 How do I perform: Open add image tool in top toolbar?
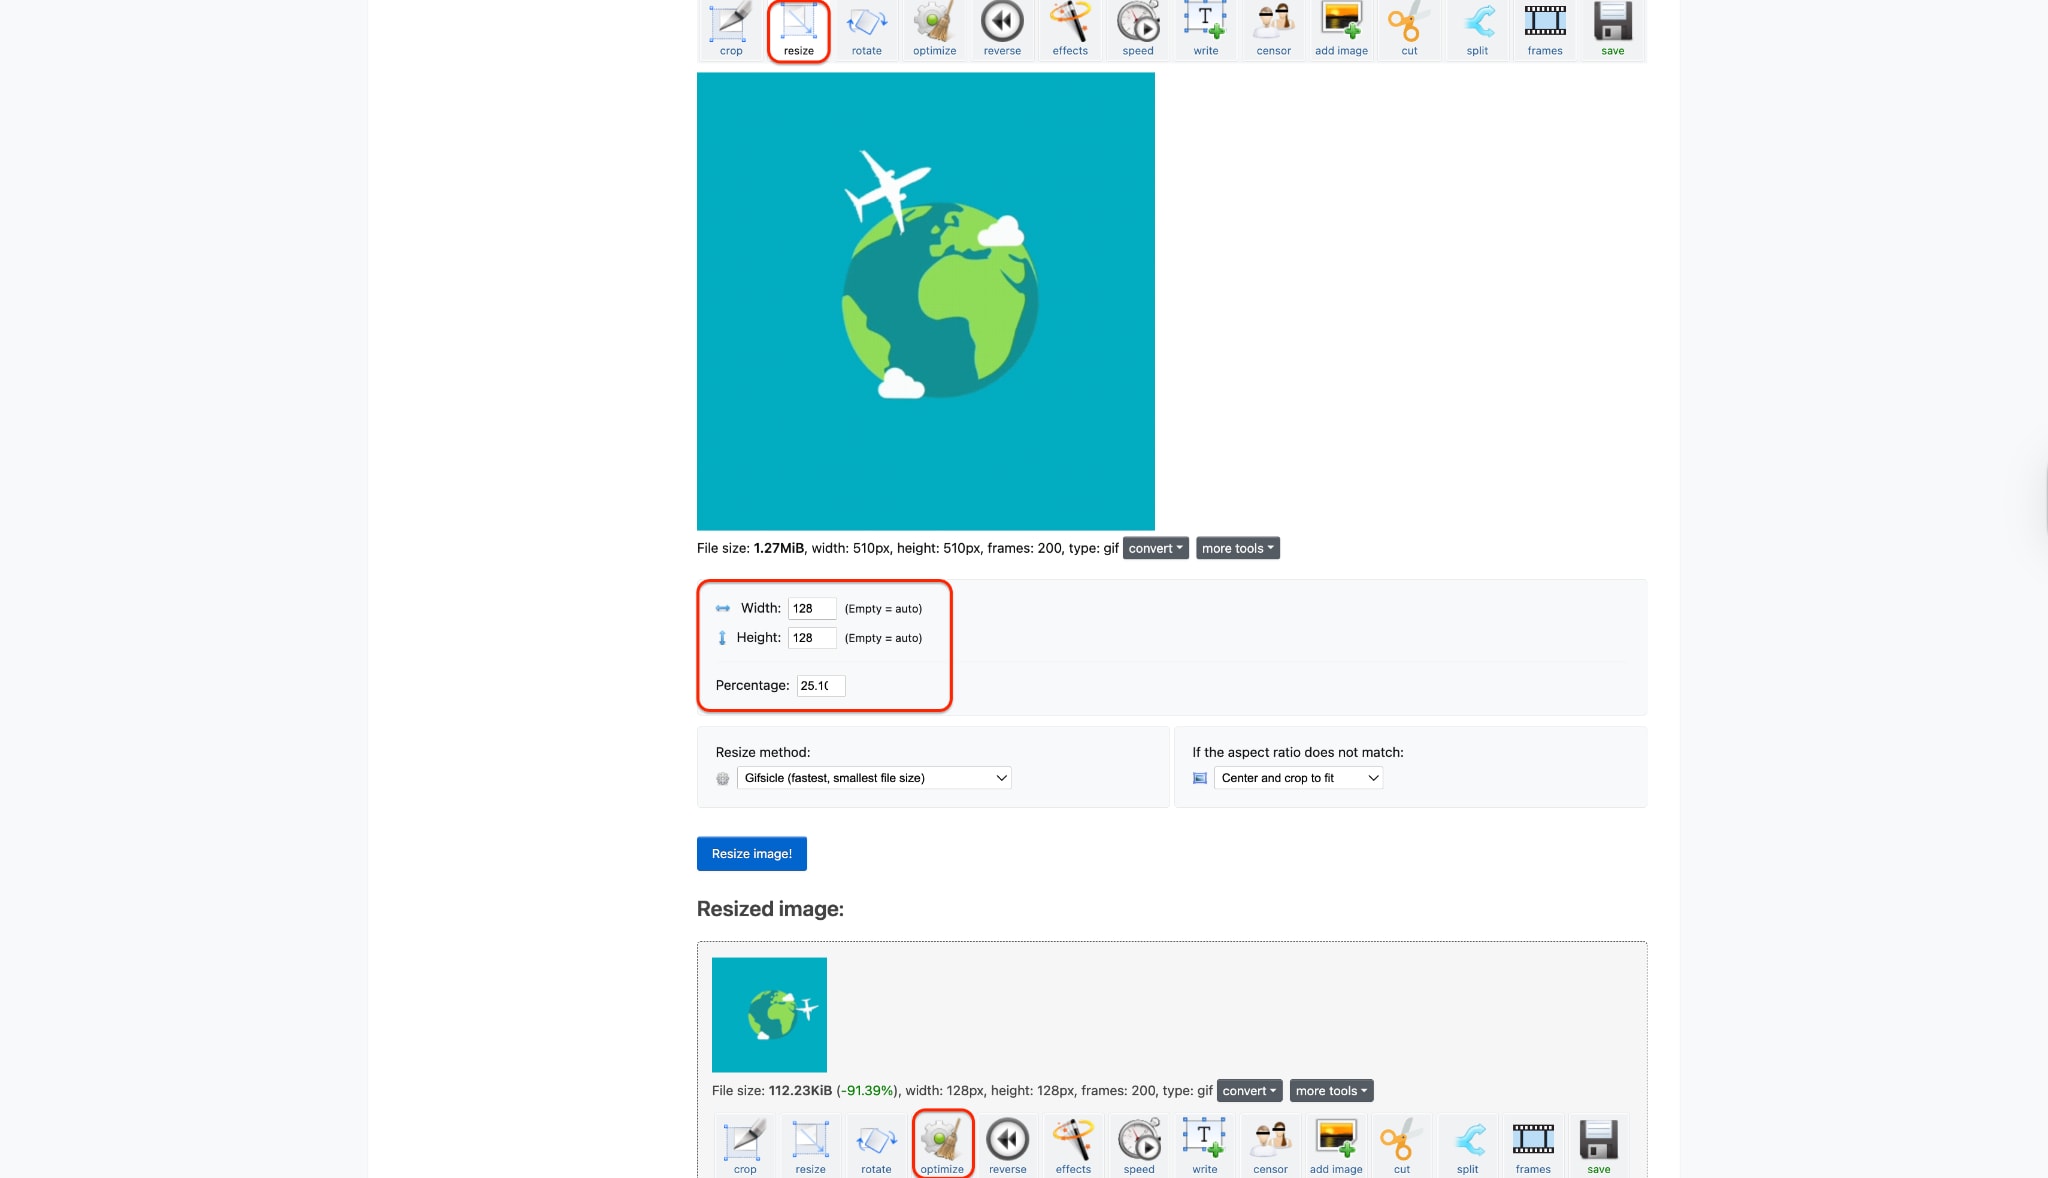[x=1341, y=29]
